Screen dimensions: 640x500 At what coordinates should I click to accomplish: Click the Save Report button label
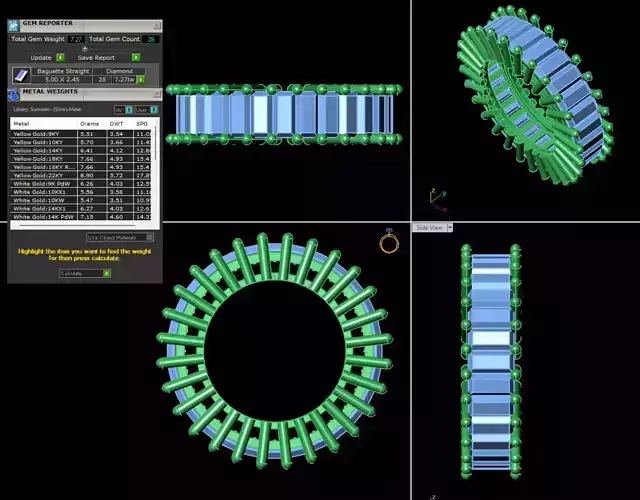[96, 58]
